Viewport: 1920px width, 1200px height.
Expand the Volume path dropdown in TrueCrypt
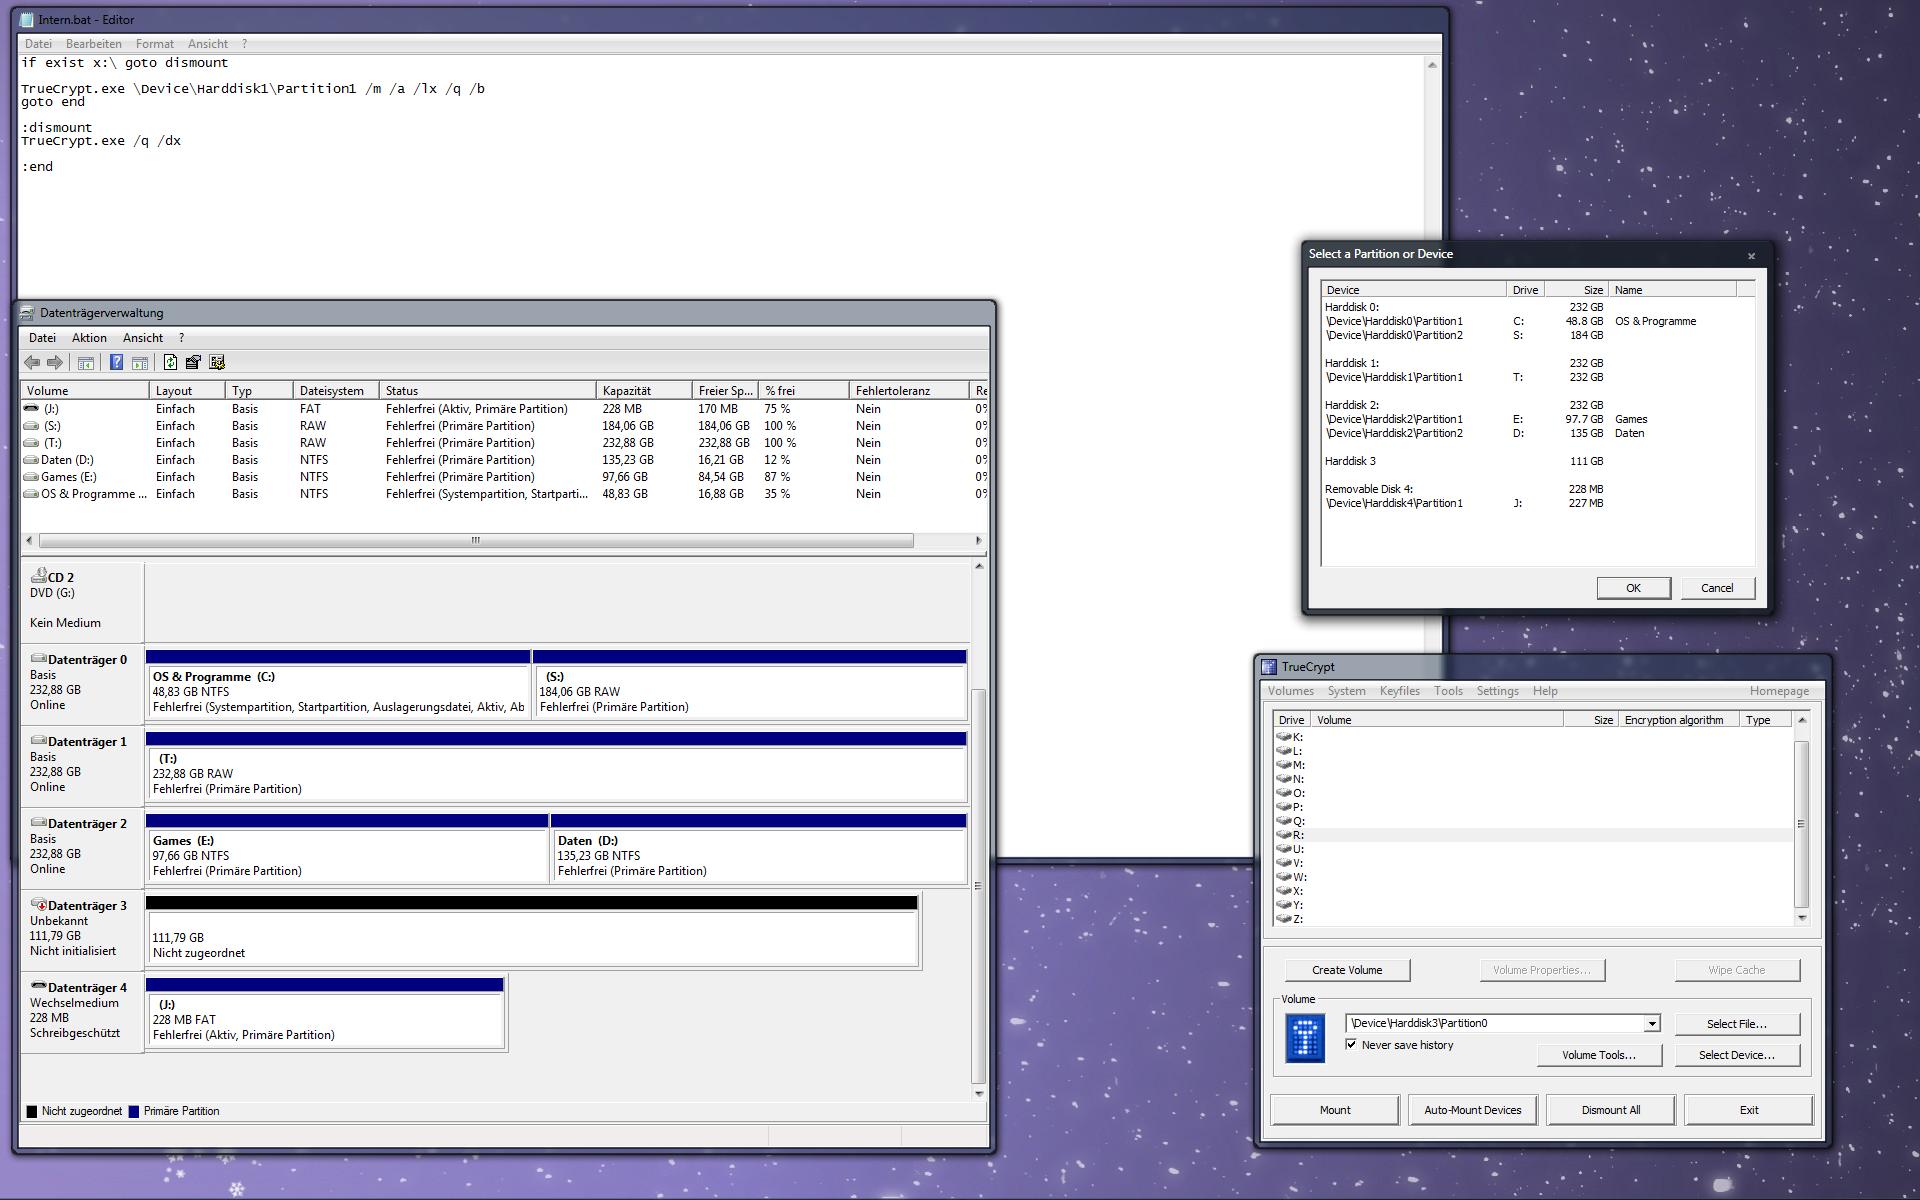tap(1652, 1024)
